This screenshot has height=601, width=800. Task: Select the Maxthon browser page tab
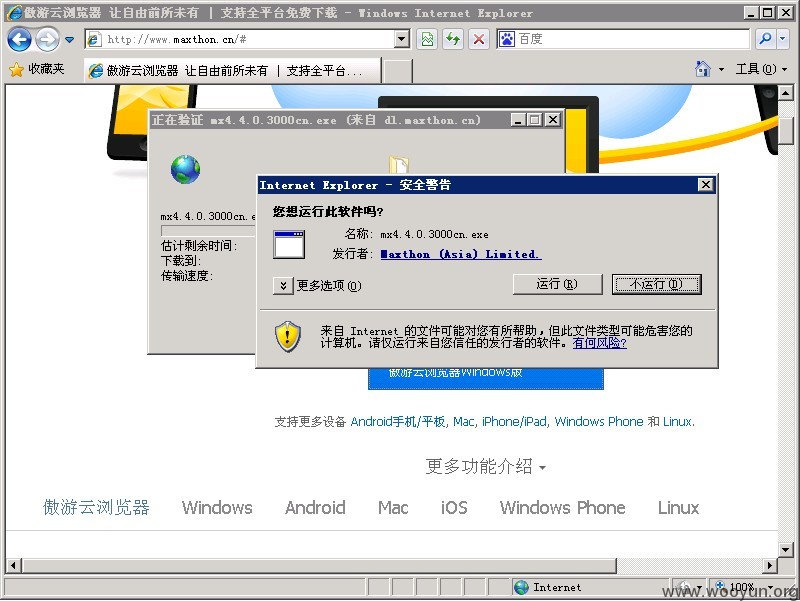click(233, 70)
